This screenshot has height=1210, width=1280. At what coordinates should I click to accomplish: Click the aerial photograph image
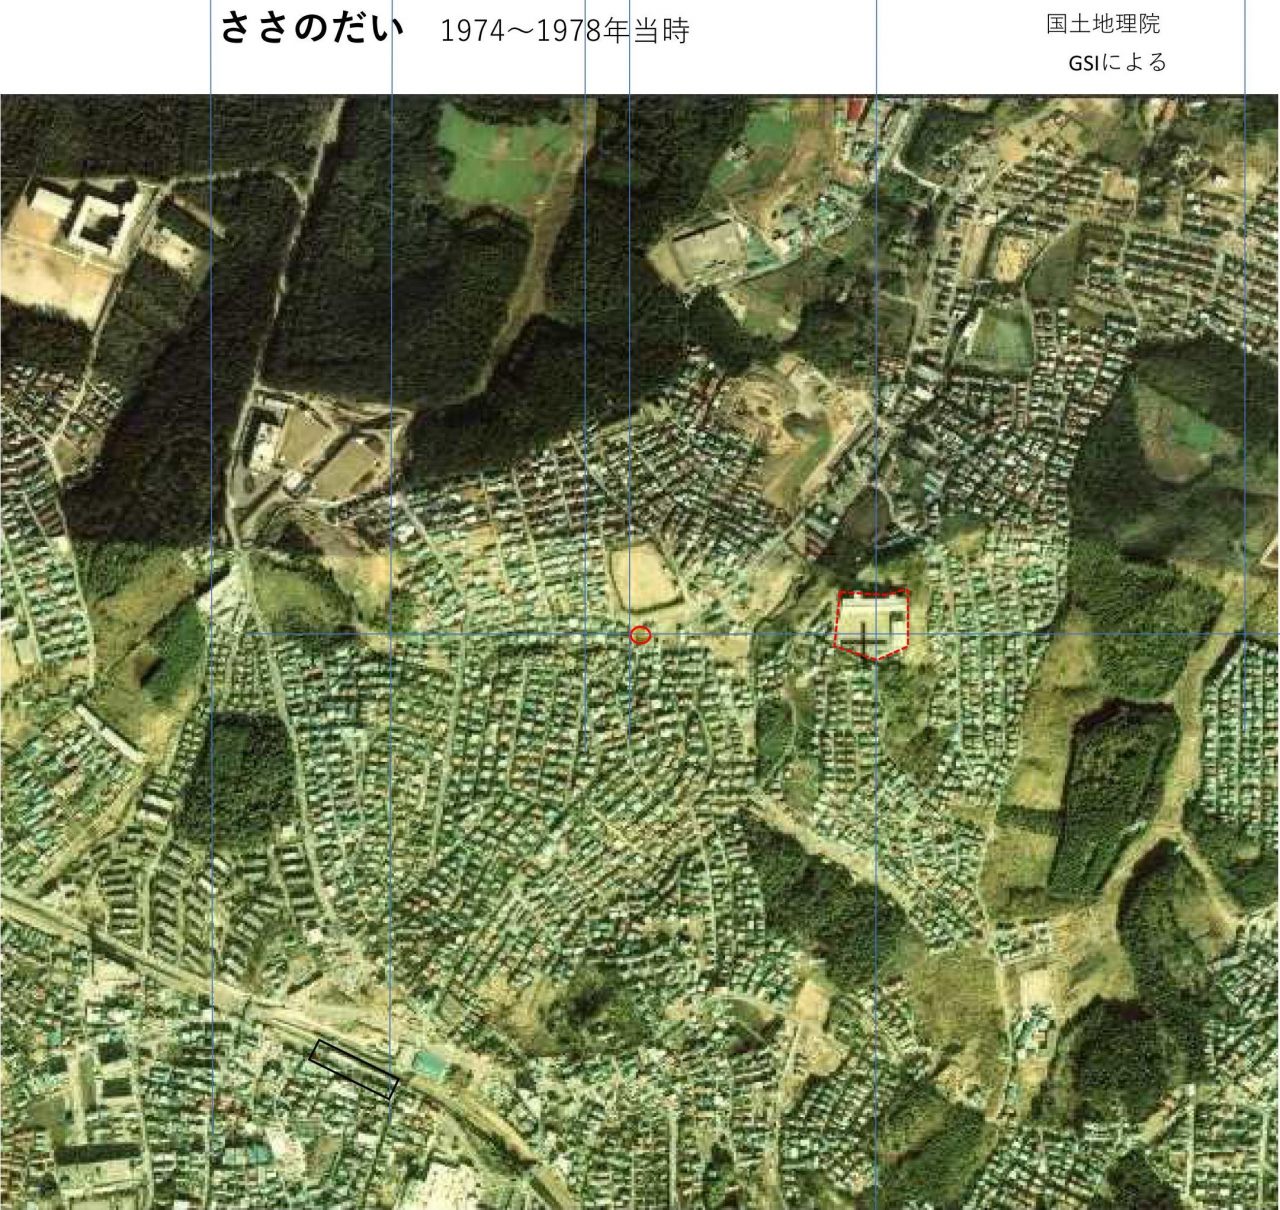pos(640,652)
